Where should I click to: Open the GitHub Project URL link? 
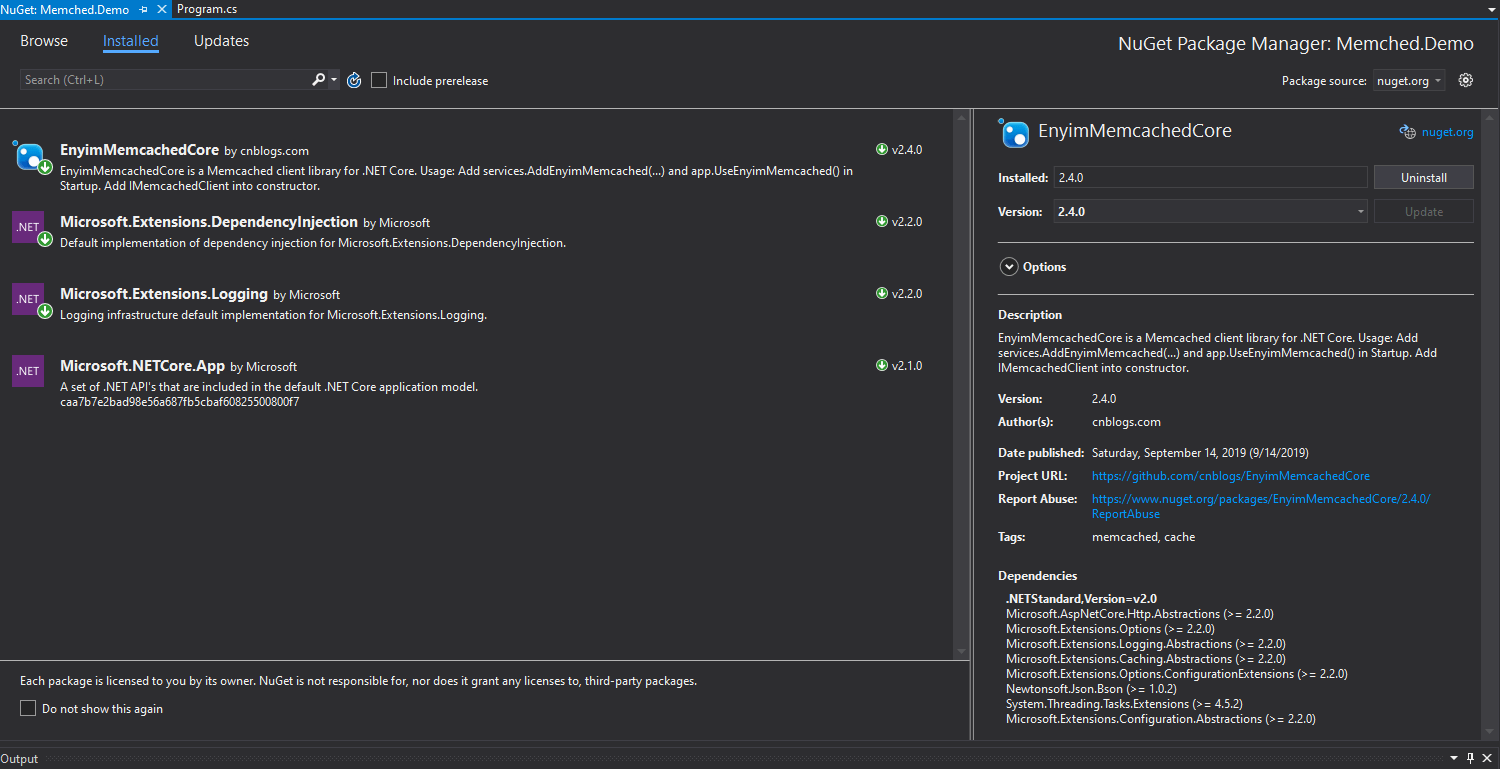[x=1231, y=476]
